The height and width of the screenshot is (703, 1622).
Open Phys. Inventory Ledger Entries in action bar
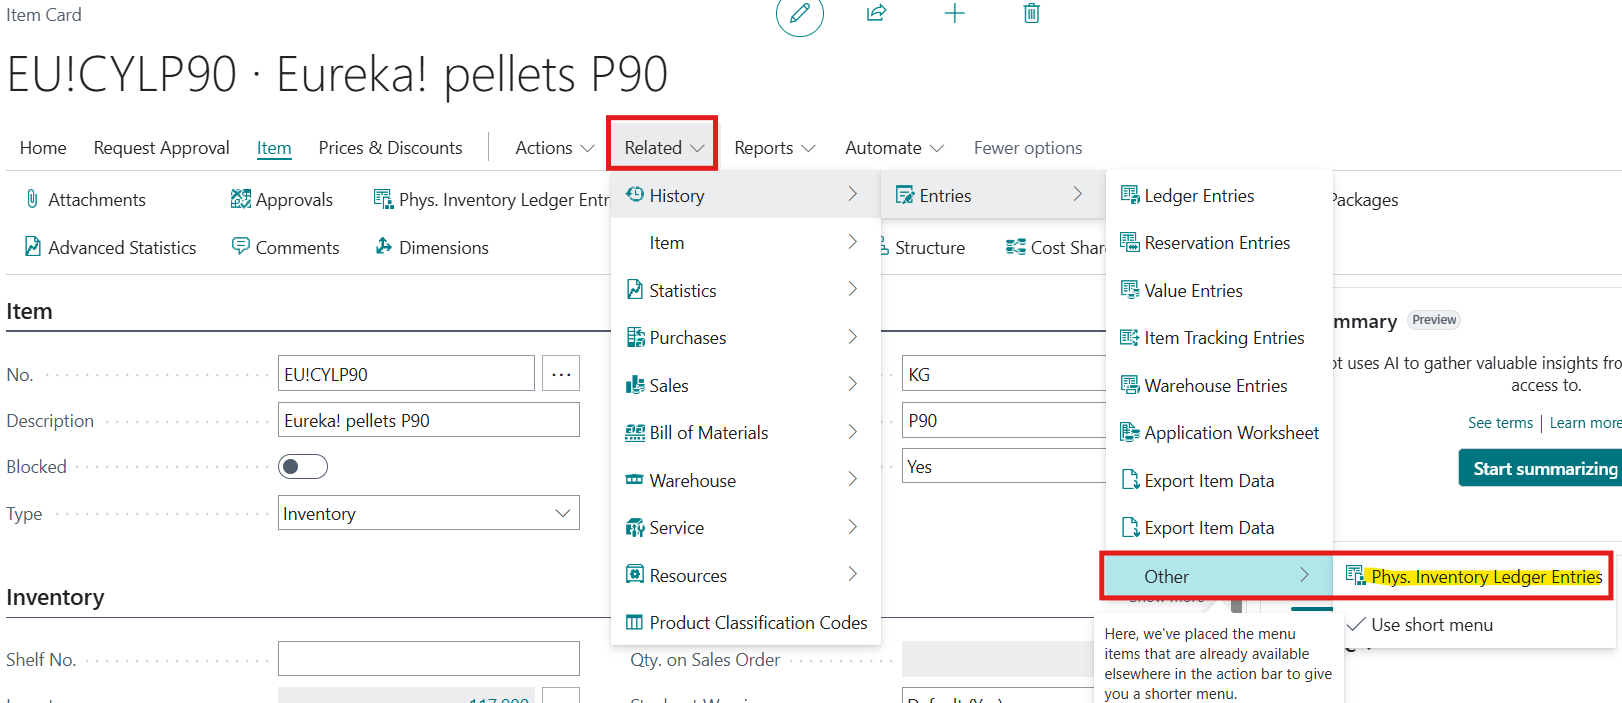491,199
